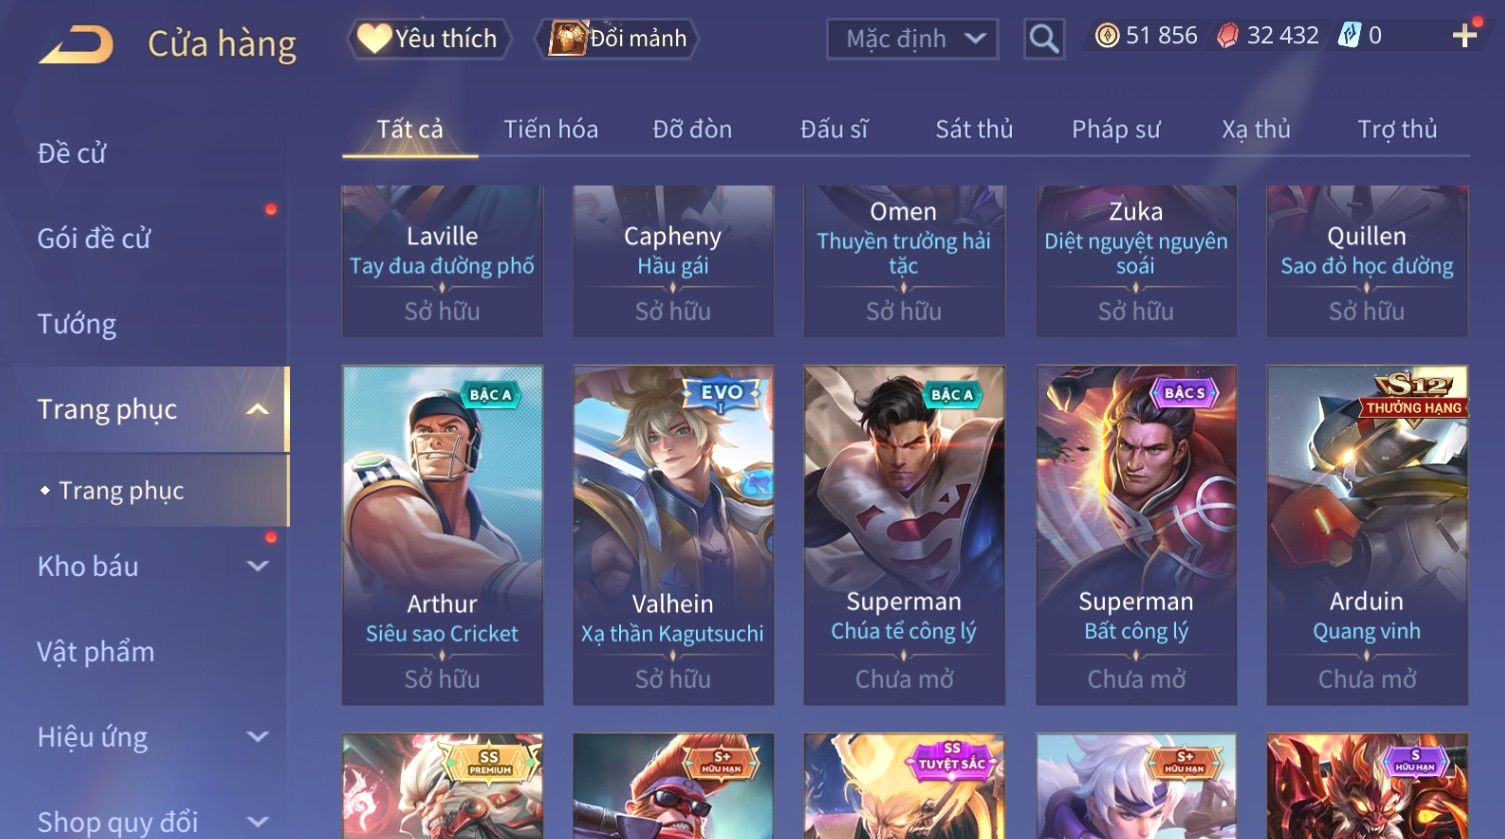Tap the blue voucher currency icon

(1350, 36)
